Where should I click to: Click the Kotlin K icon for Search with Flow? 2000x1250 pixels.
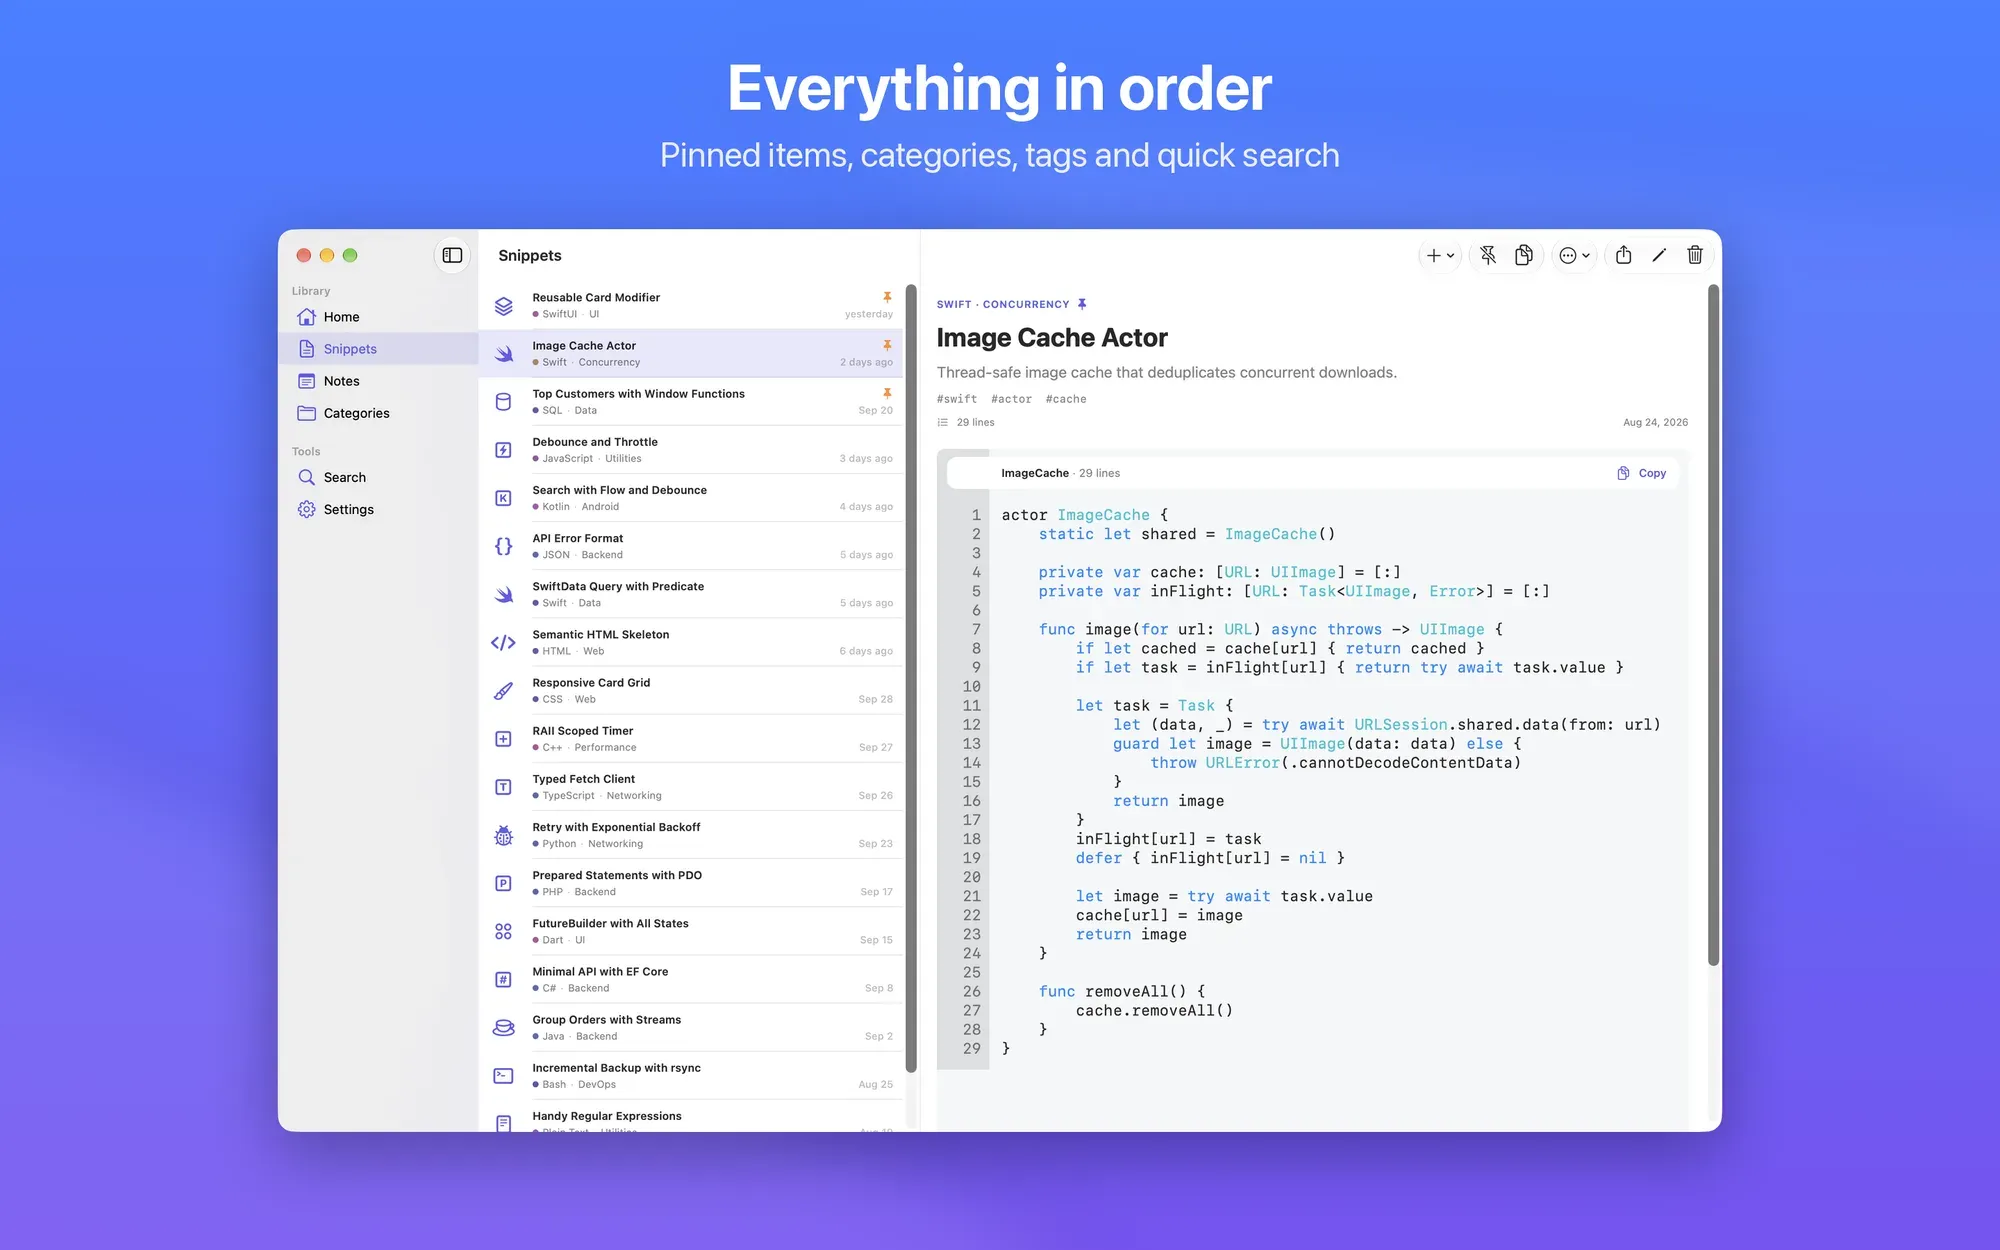[504, 498]
